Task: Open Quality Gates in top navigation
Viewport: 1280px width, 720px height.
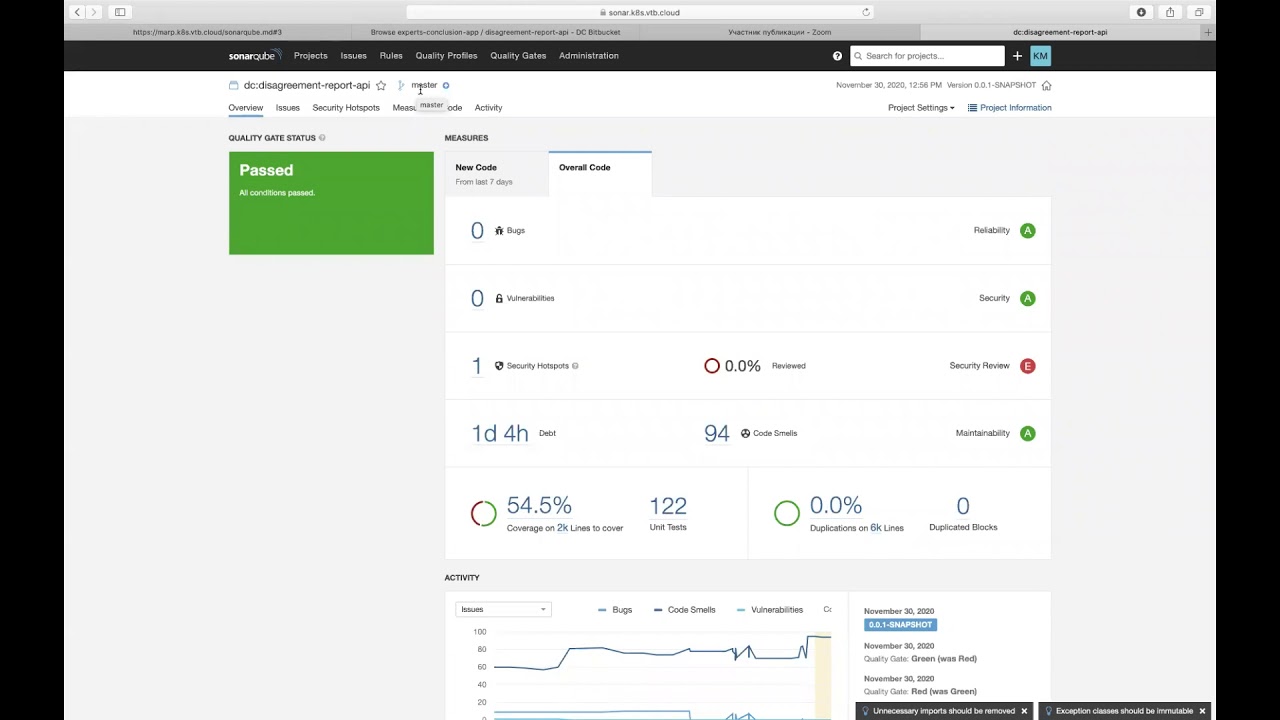Action: 518,56
